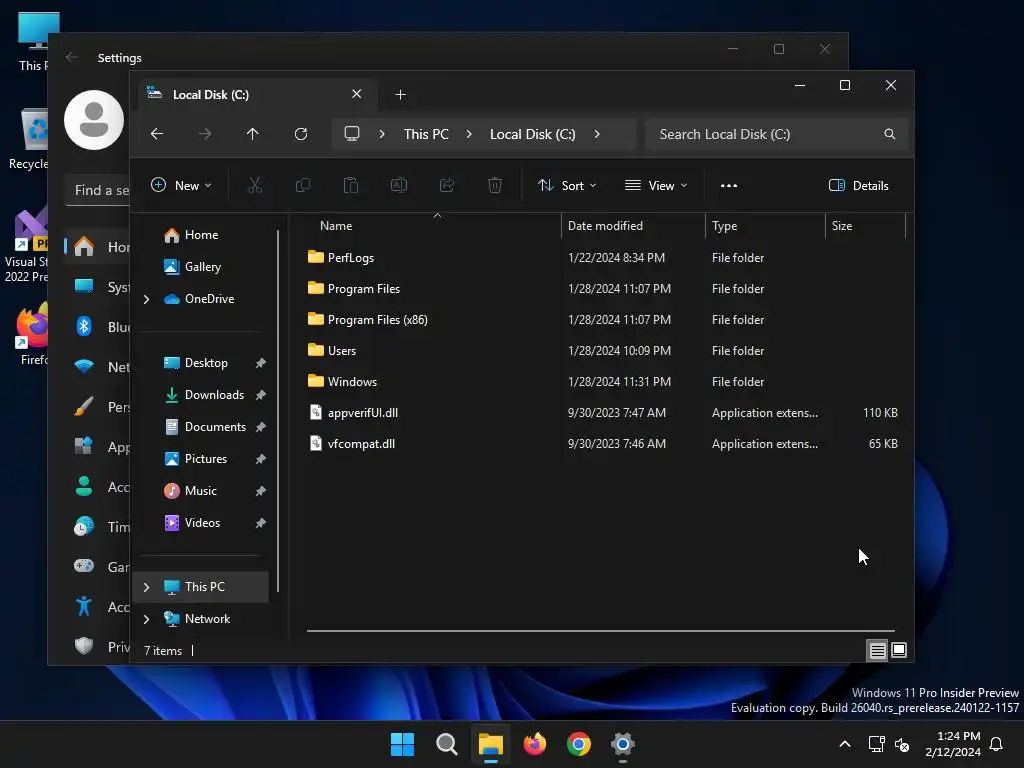Click chevron after This PC breadcrumb
Viewport: 1024px width, 768px height.
click(469, 134)
